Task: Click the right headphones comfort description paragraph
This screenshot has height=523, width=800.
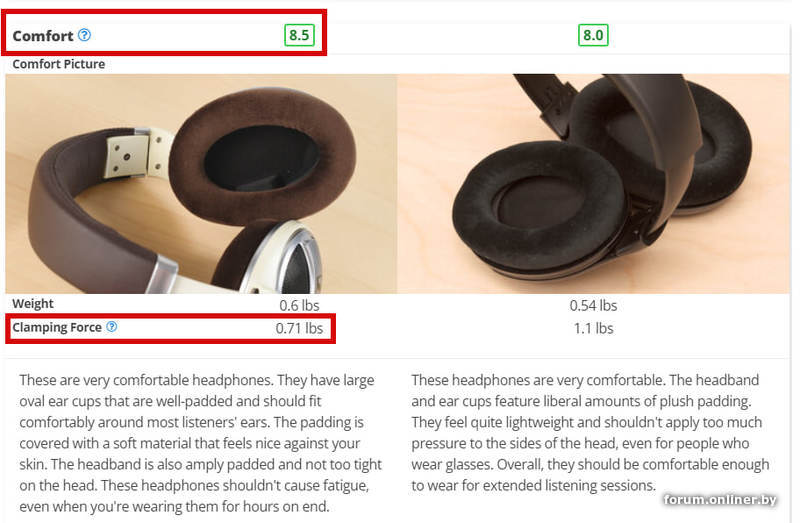Action: [x=590, y=432]
